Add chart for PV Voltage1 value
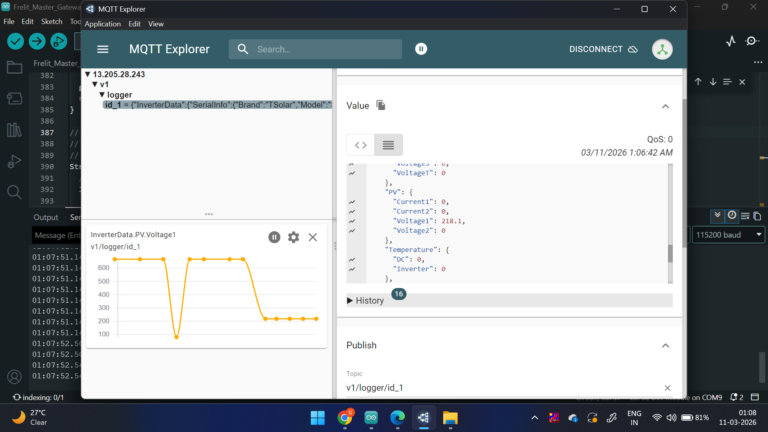The height and width of the screenshot is (432, 768). tap(352, 221)
